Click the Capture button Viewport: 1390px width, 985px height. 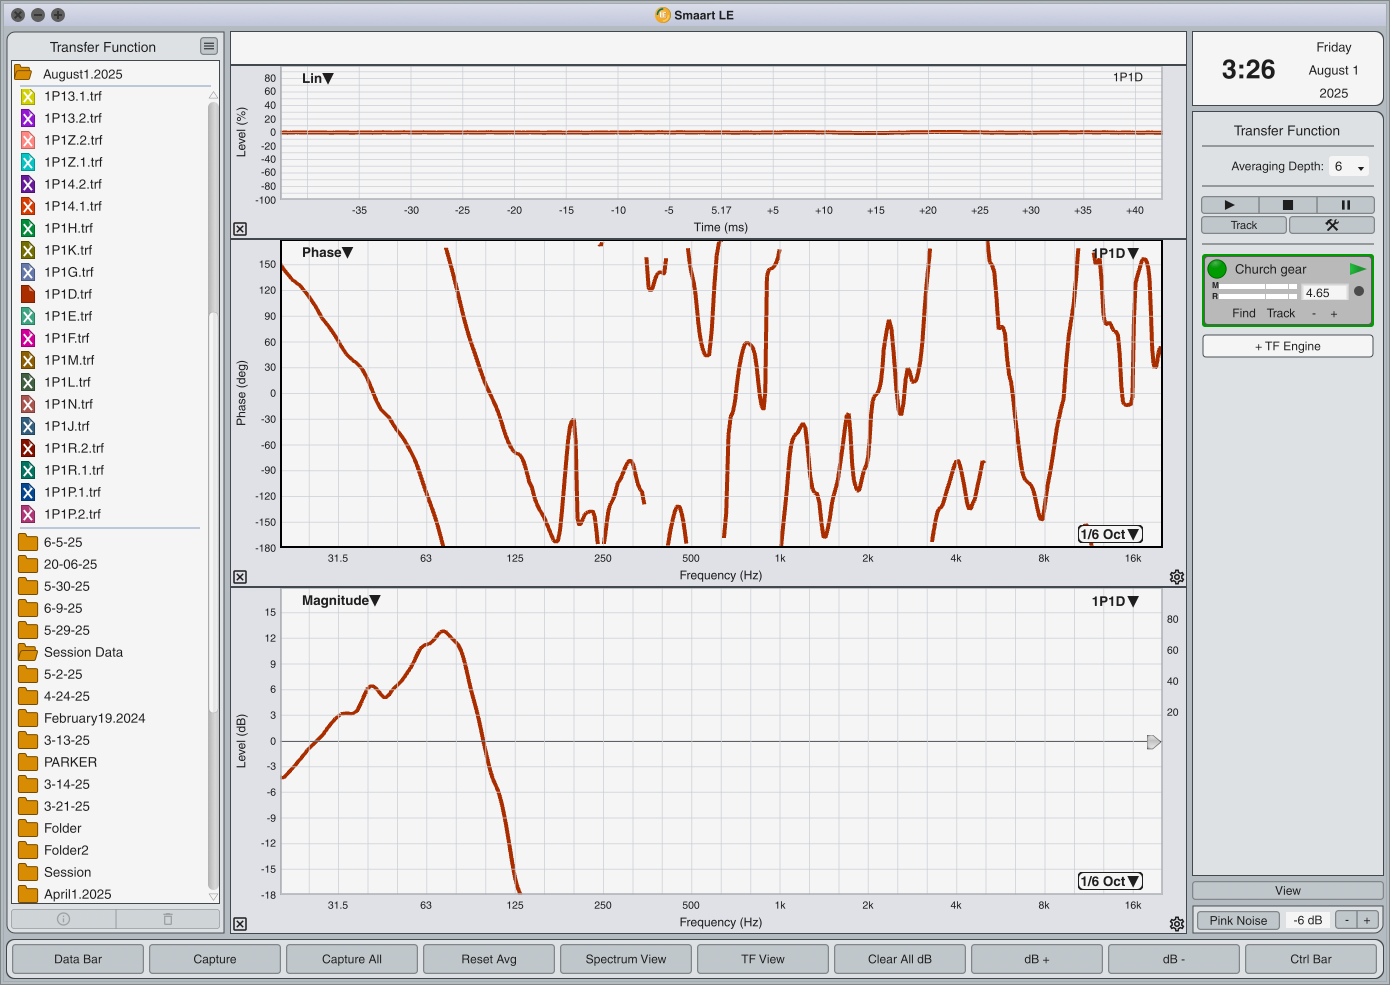(x=215, y=959)
